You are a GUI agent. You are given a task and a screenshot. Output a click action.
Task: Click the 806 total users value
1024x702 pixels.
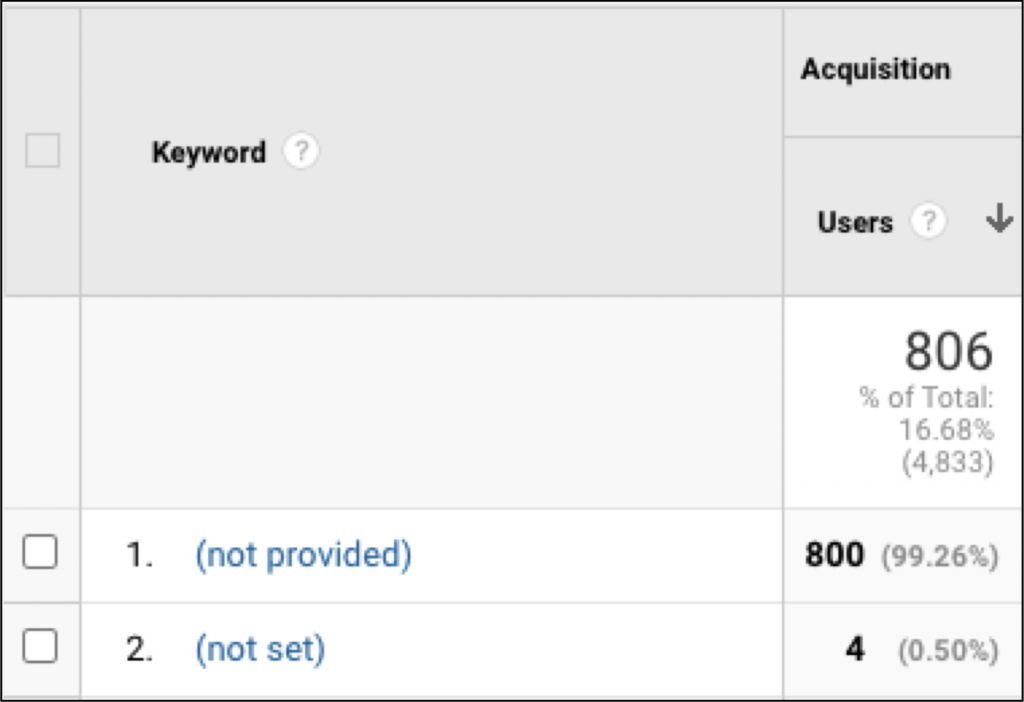pyautogui.click(x=948, y=351)
